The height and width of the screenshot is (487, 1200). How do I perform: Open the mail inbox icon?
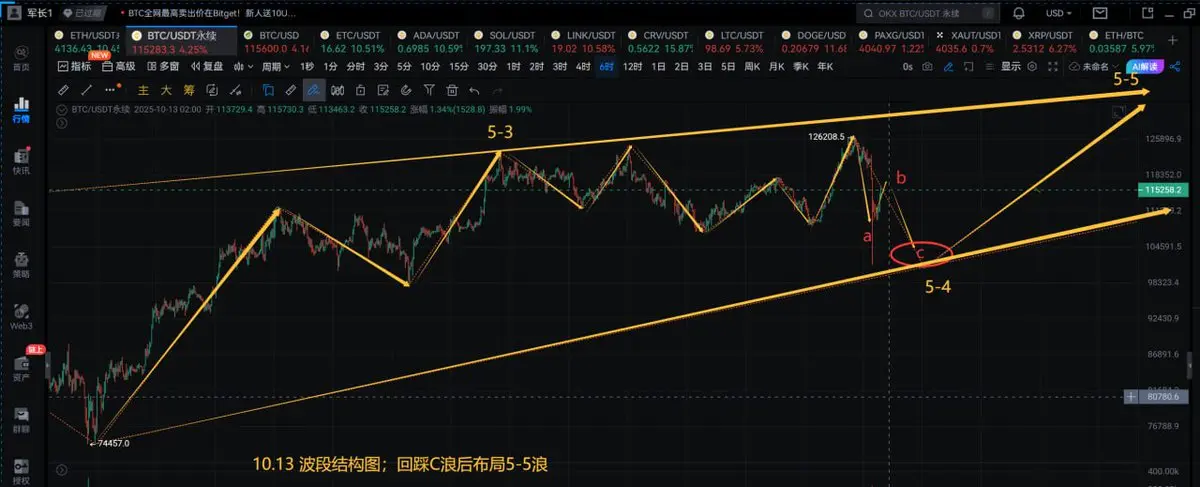tap(1101, 13)
